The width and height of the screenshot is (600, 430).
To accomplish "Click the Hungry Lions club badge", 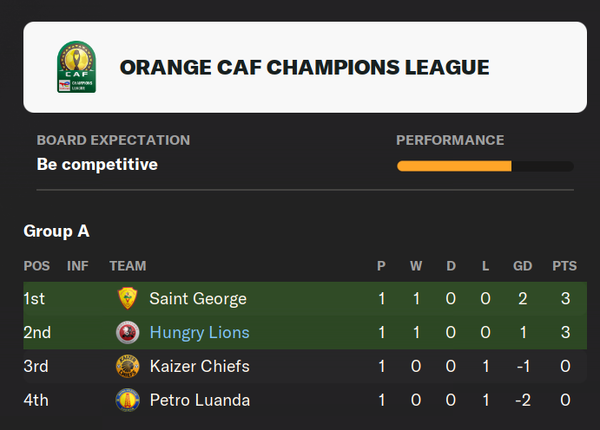I will coord(127,332).
